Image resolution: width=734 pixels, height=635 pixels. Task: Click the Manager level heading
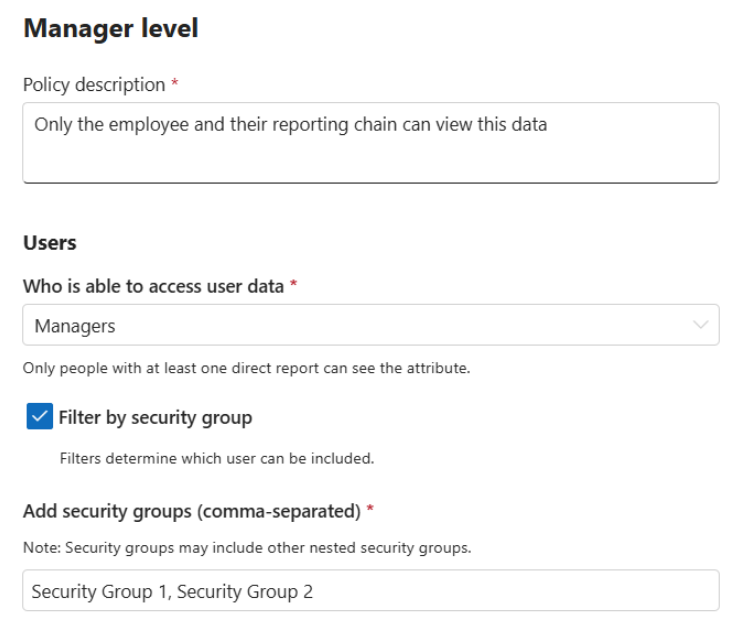click(x=111, y=28)
